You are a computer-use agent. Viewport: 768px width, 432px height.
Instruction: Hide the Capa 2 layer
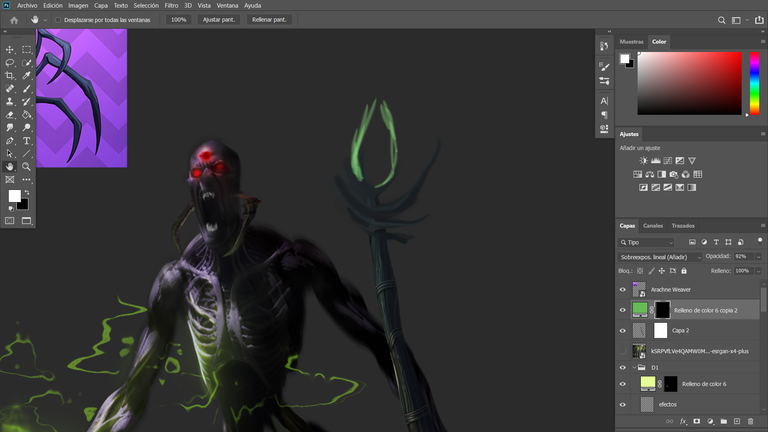[x=623, y=331]
